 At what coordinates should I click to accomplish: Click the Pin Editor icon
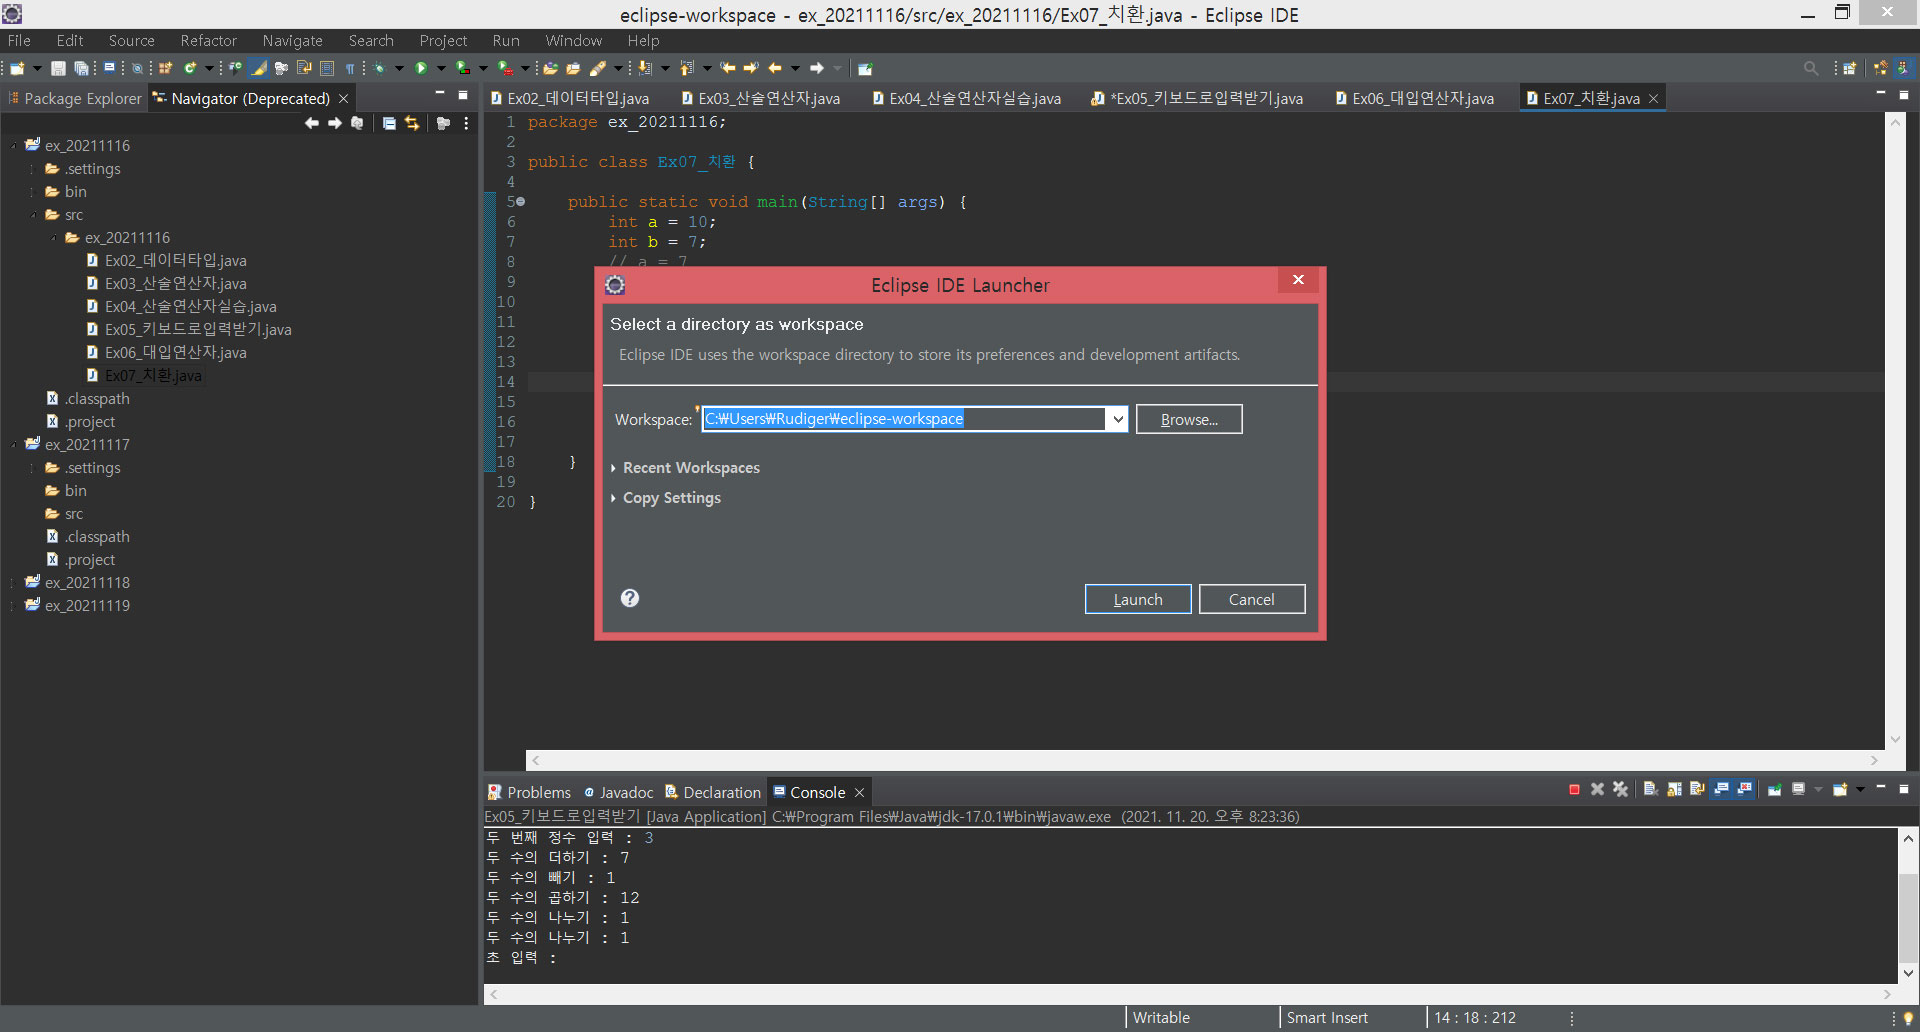(866, 68)
